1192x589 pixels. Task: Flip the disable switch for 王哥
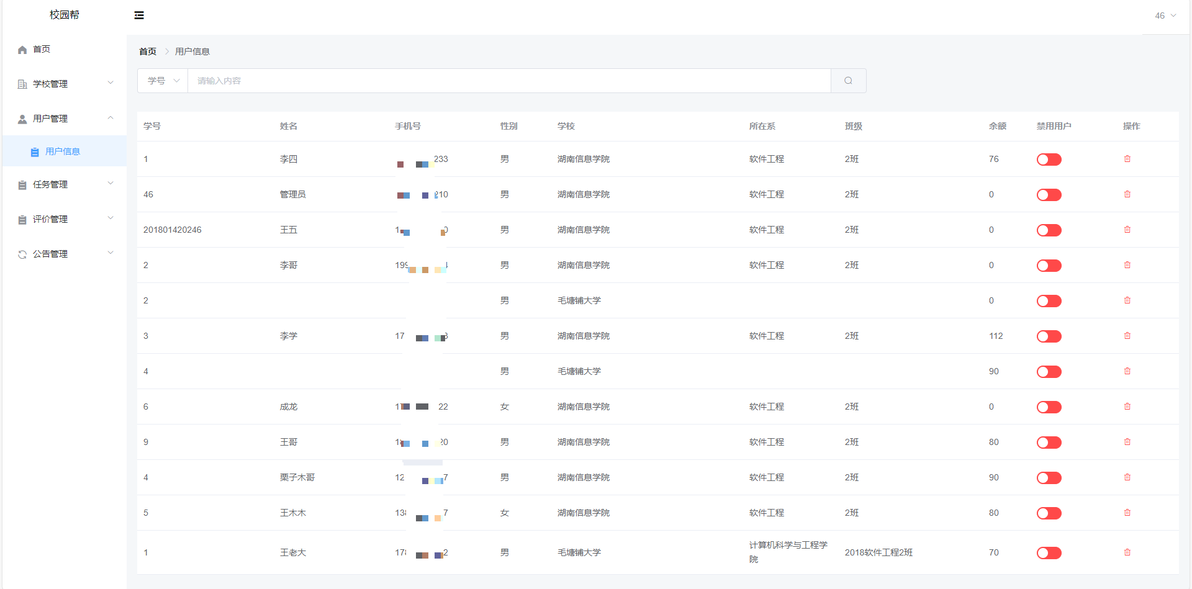coord(1049,442)
